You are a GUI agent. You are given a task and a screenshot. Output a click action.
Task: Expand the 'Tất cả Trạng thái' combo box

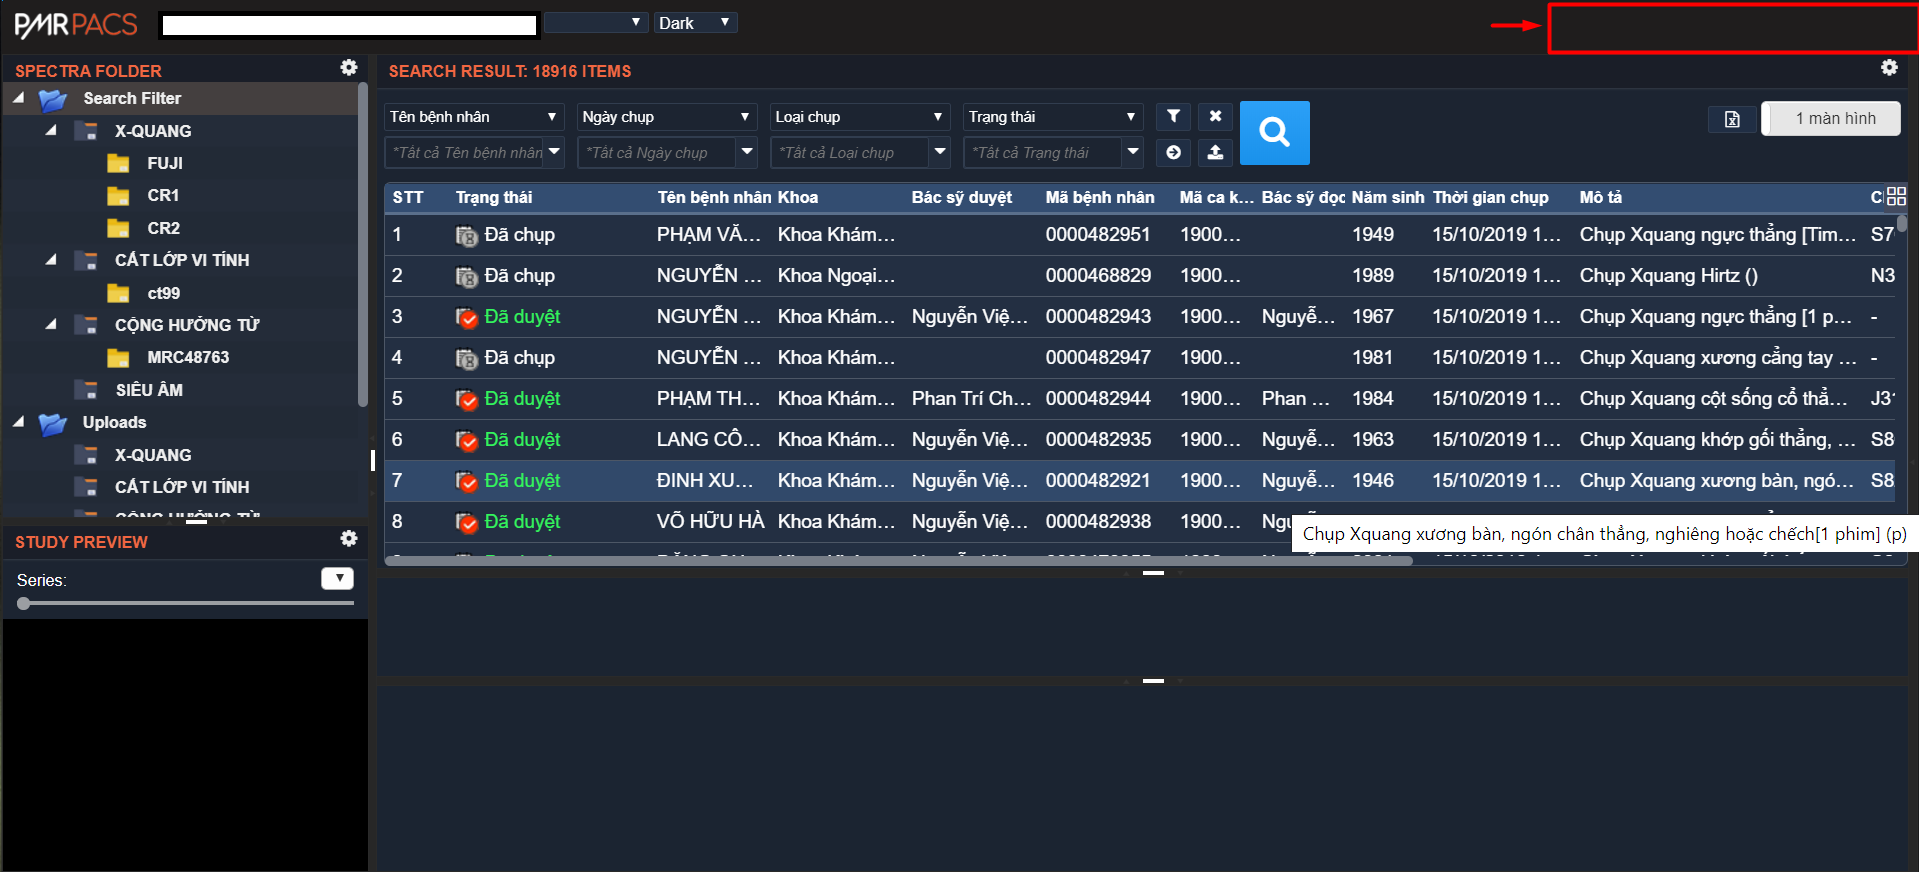tap(1132, 152)
